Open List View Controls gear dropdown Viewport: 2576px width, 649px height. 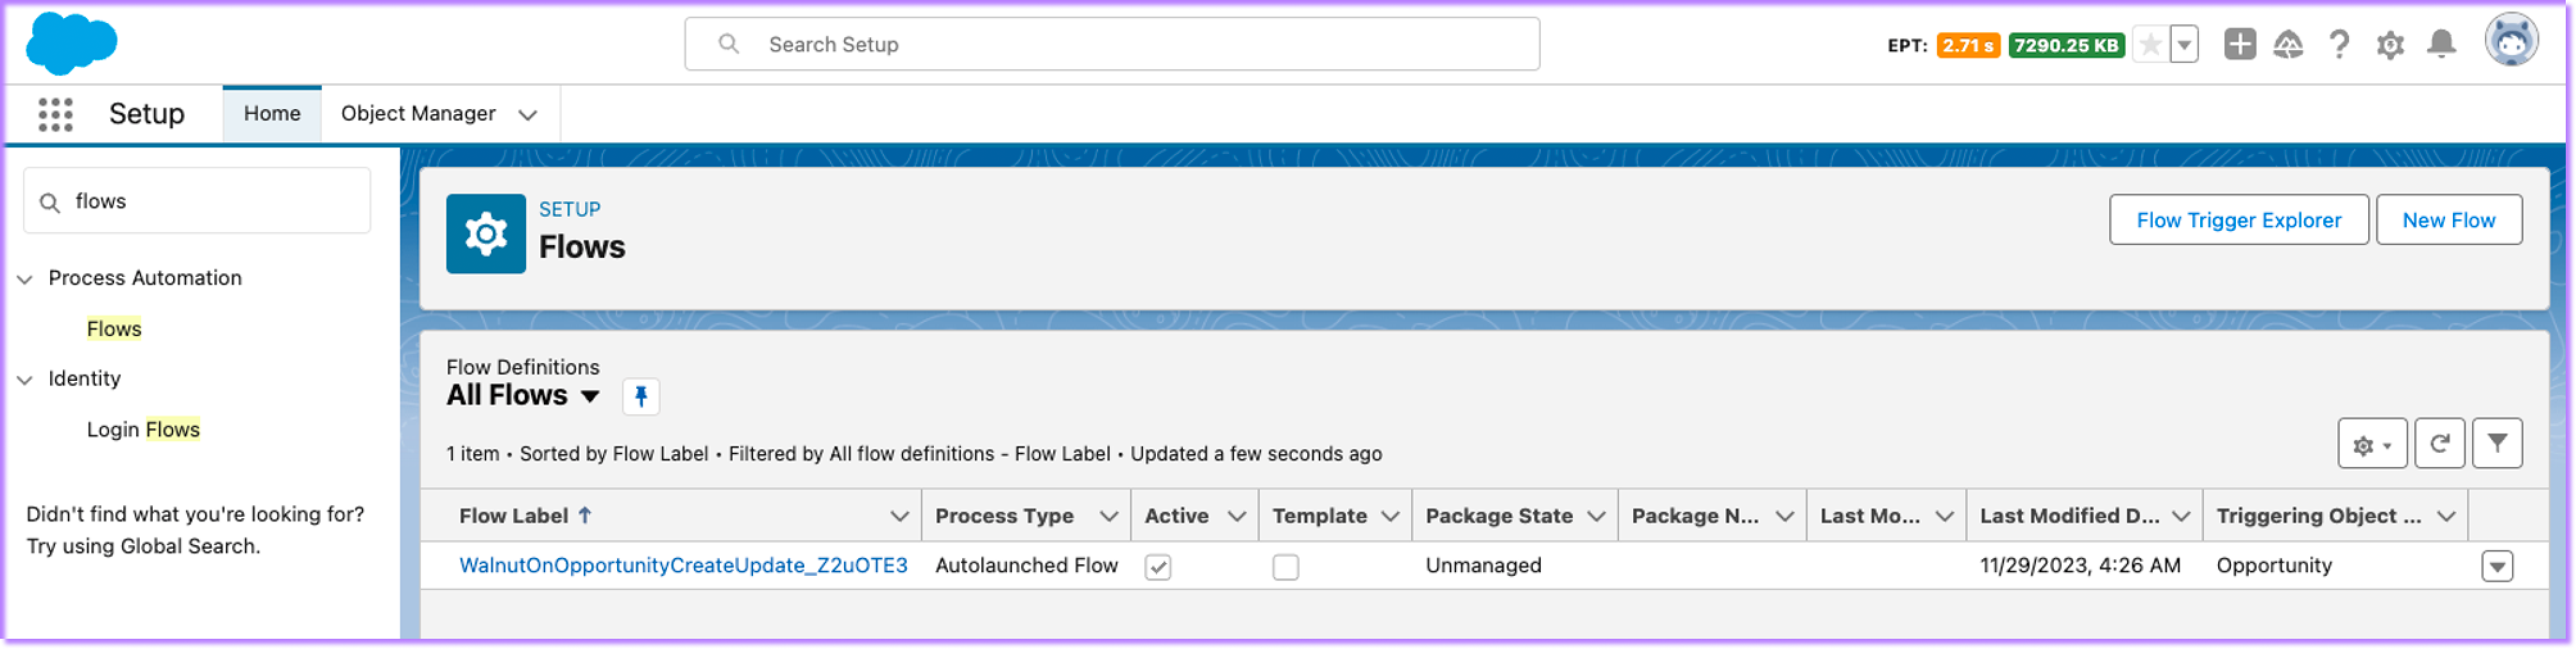click(2371, 444)
